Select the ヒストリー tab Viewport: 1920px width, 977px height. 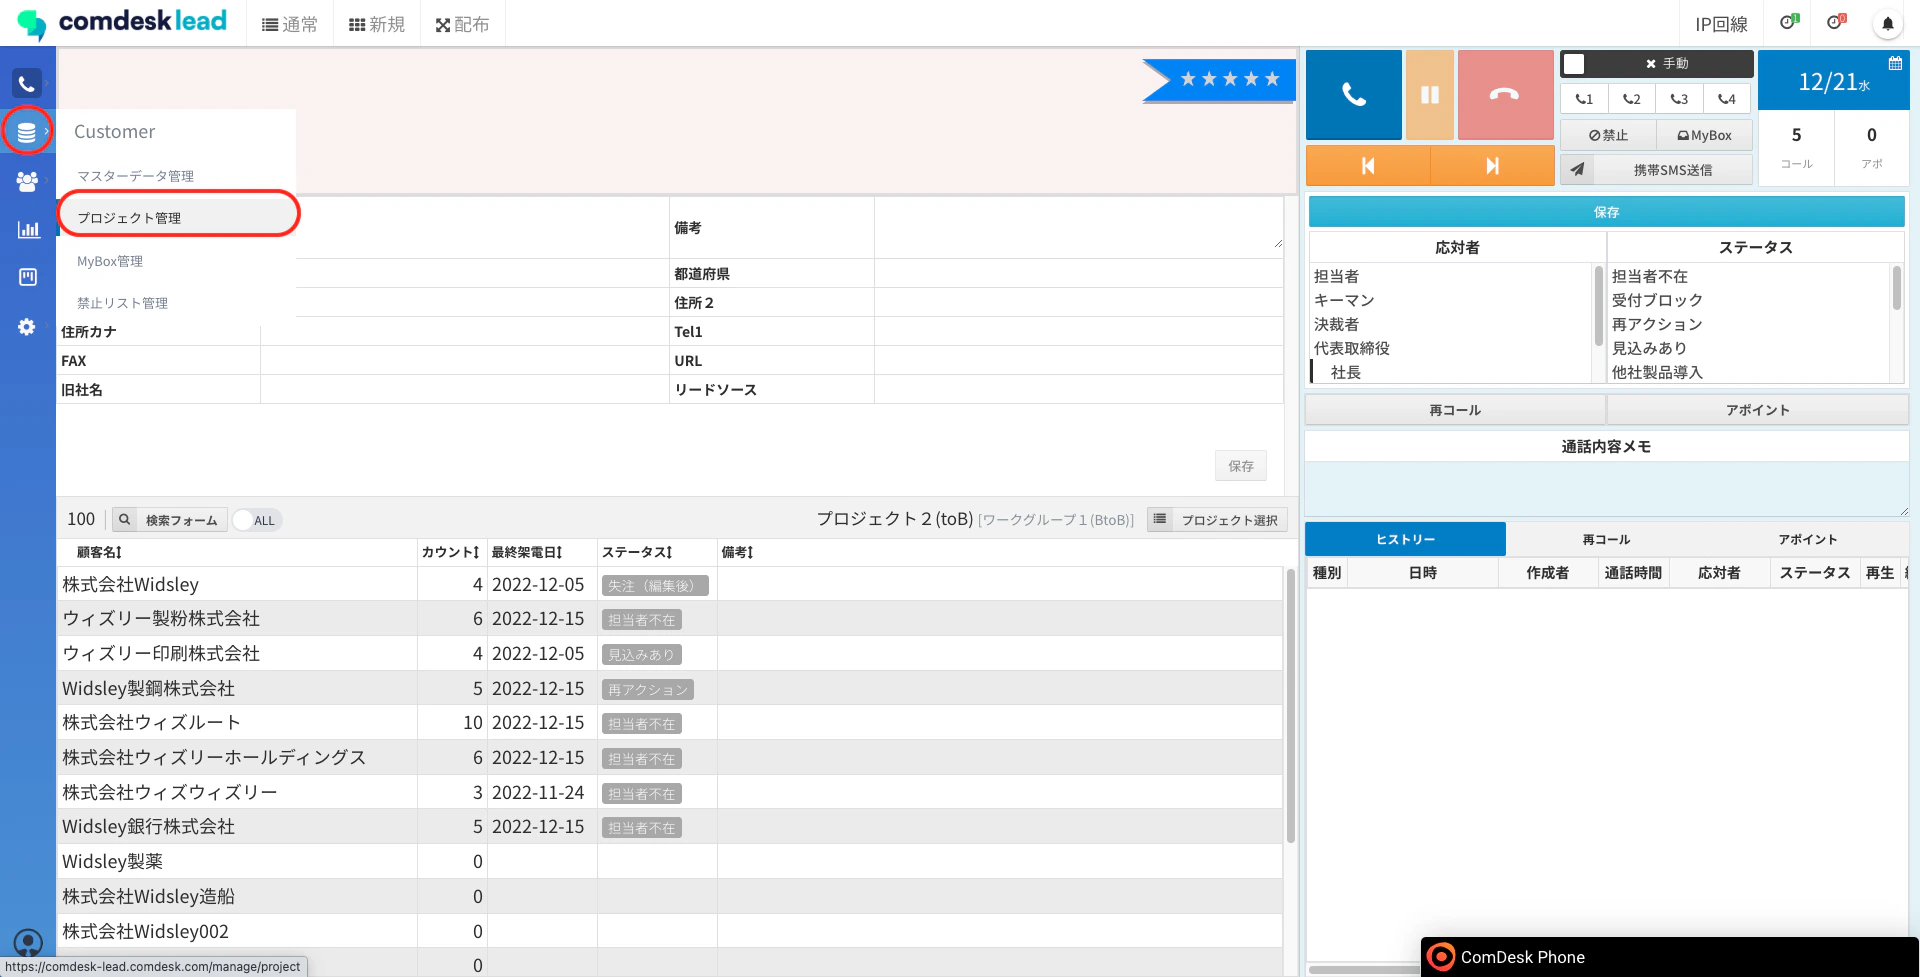1406,539
